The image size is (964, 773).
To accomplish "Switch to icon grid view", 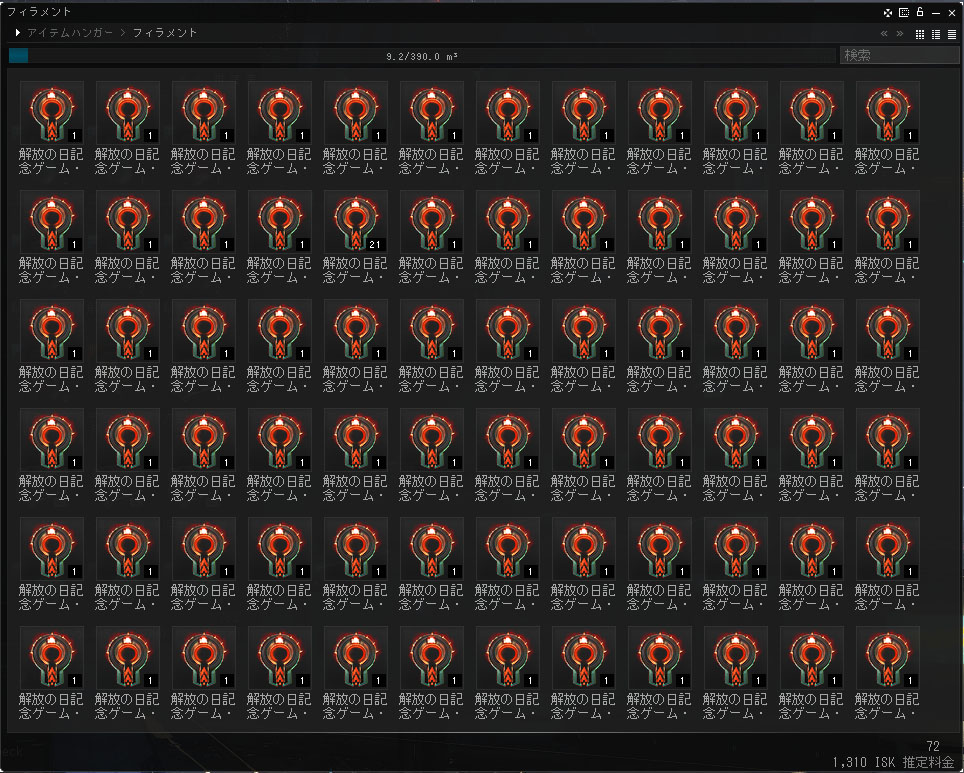I will tap(920, 34).
